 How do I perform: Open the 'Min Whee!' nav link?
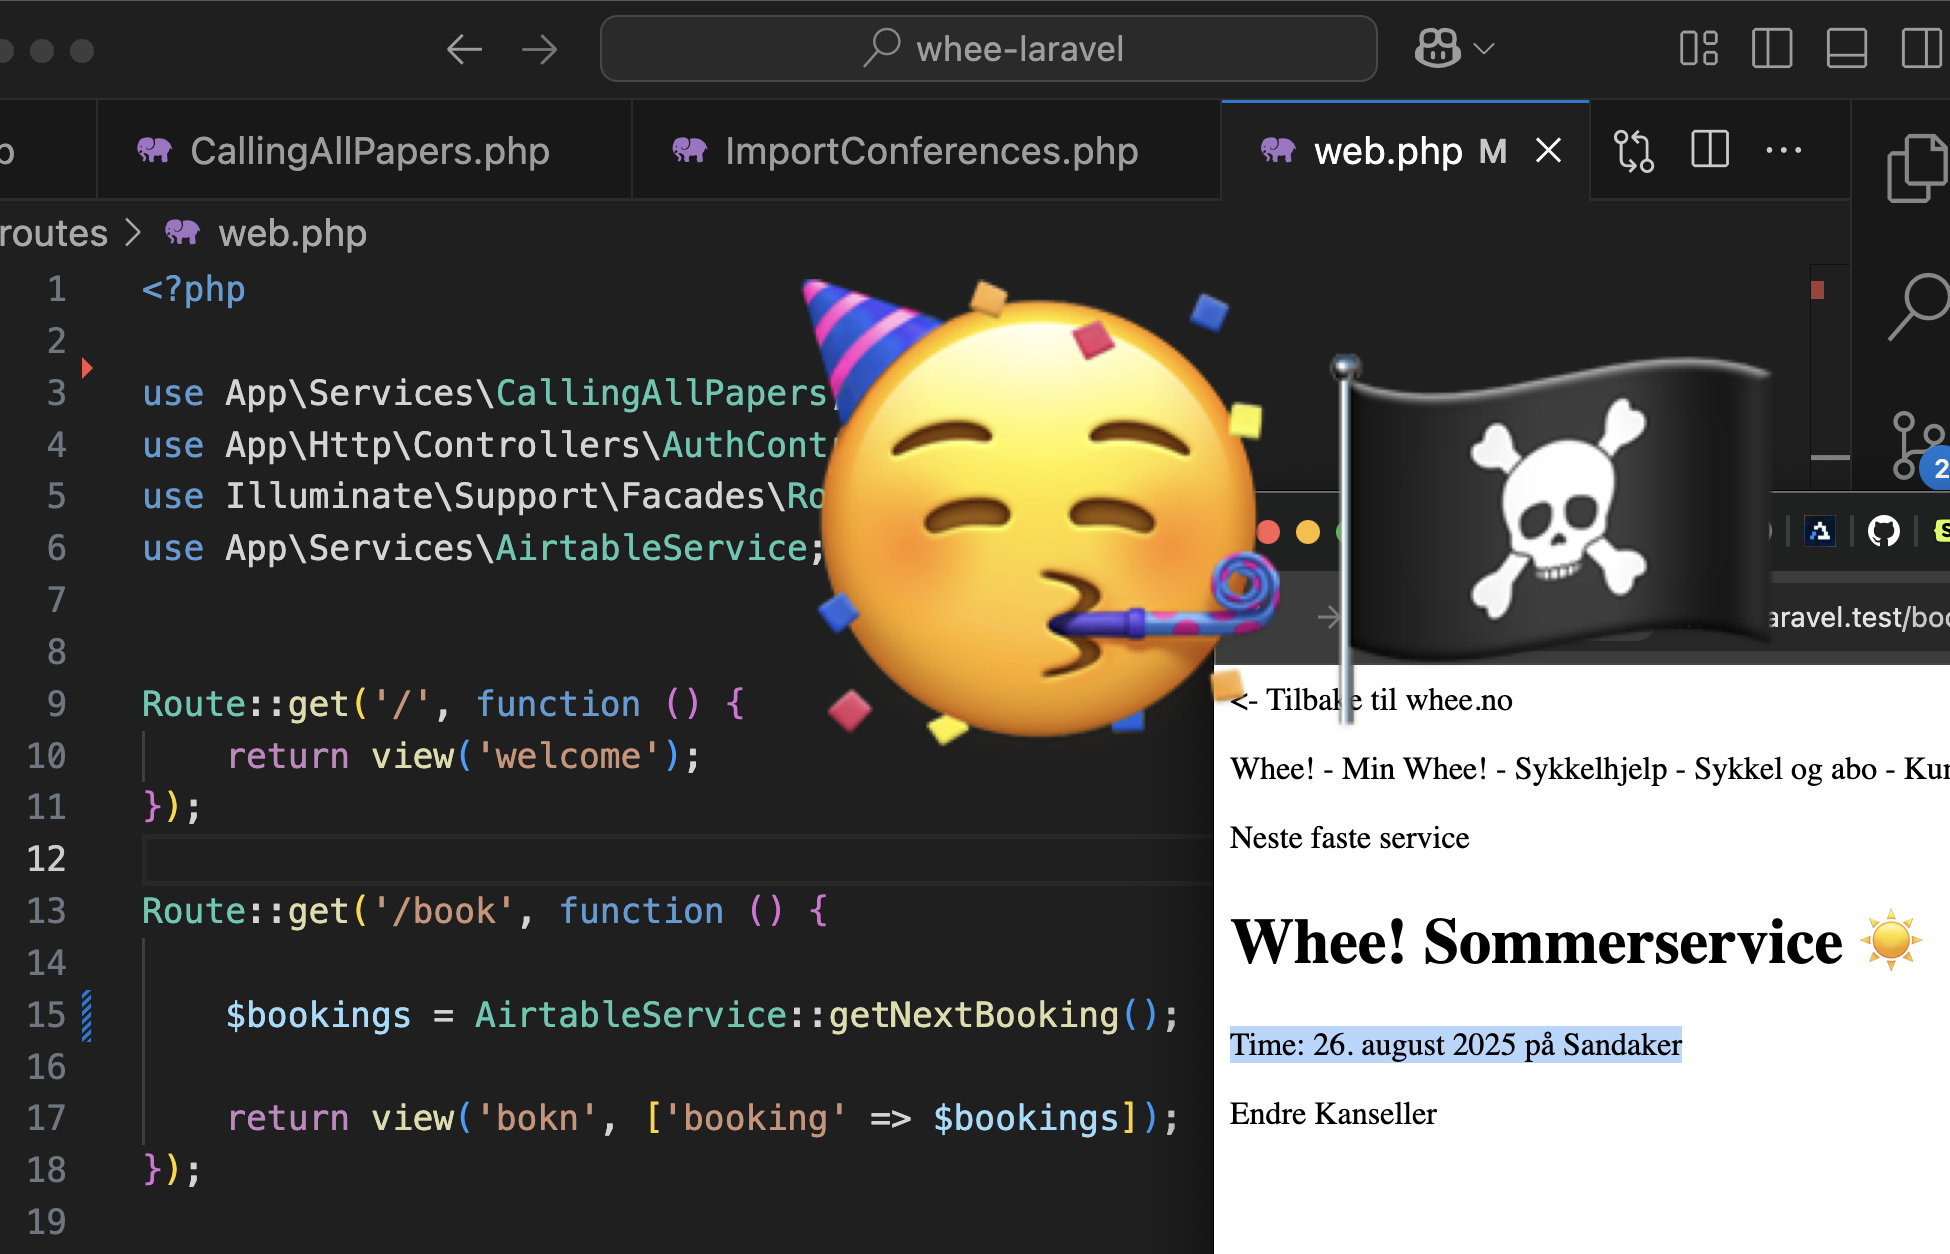tap(1414, 769)
